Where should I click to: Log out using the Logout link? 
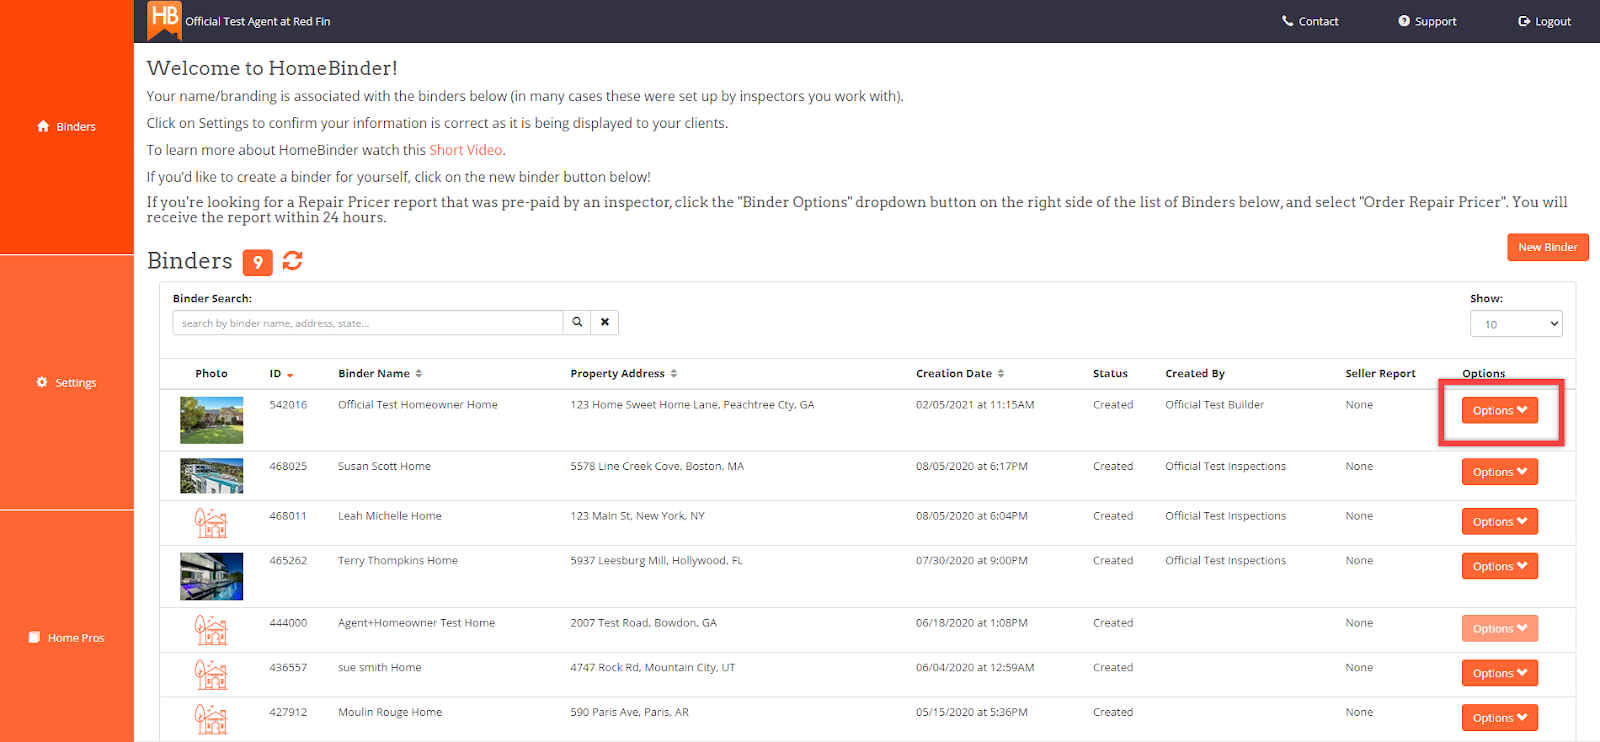click(x=1544, y=21)
